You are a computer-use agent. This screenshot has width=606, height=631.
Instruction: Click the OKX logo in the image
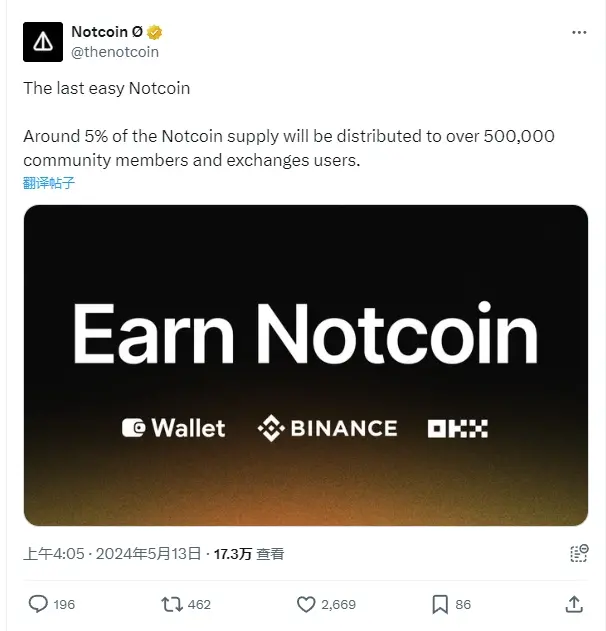[x=457, y=428]
